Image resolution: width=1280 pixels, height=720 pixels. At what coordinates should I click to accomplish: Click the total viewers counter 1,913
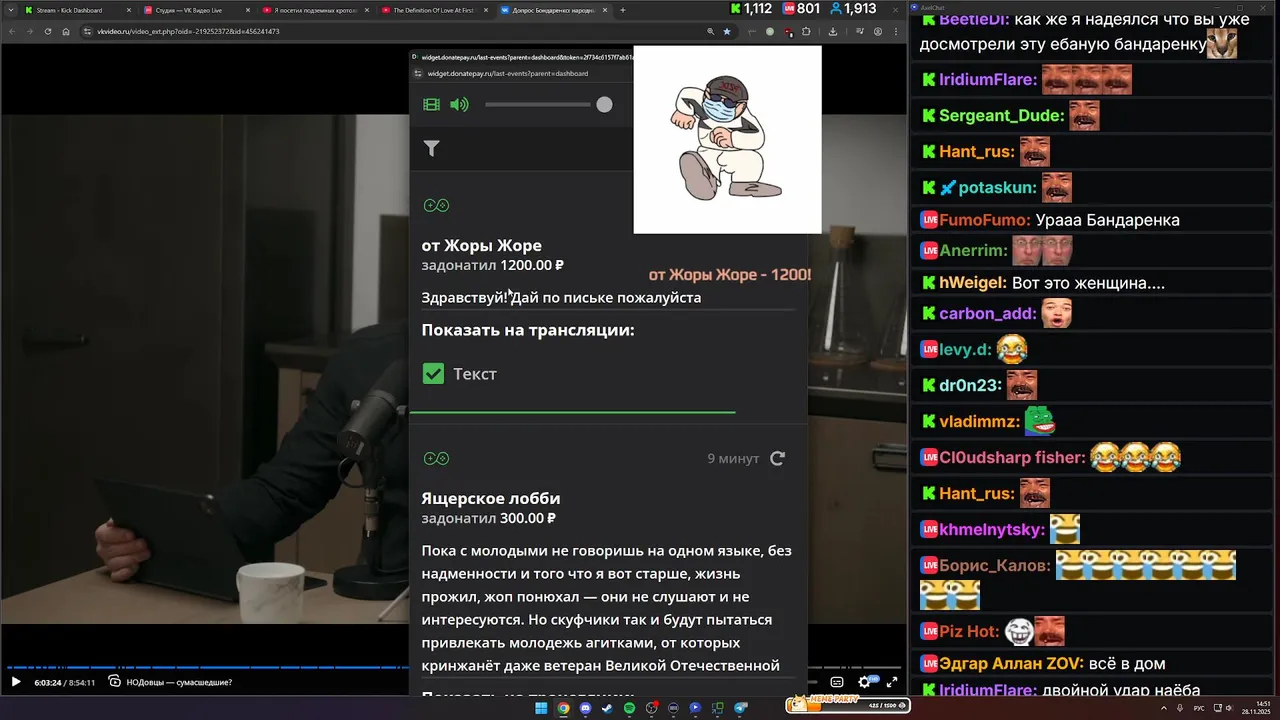pyautogui.click(x=852, y=9)
